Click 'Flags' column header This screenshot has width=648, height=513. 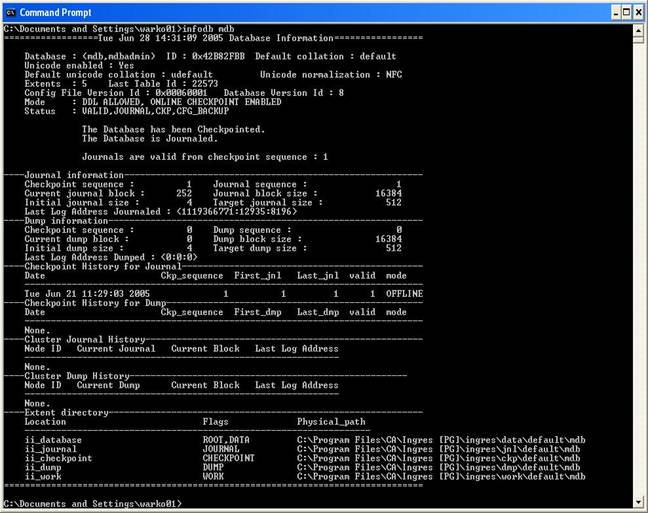[x=215, y=422]
